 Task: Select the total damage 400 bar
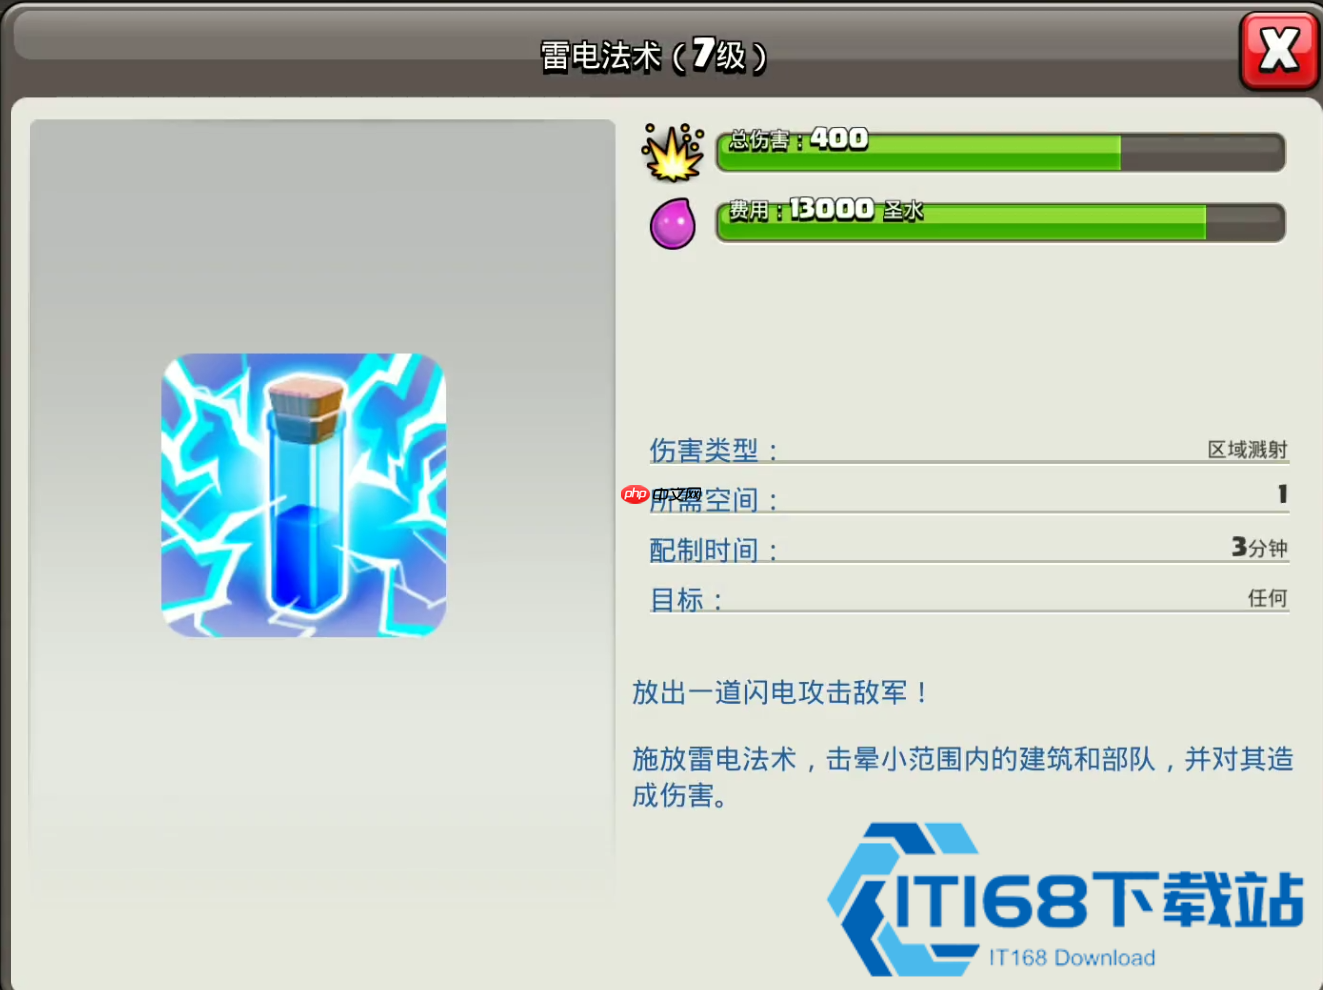point(1000,152)
